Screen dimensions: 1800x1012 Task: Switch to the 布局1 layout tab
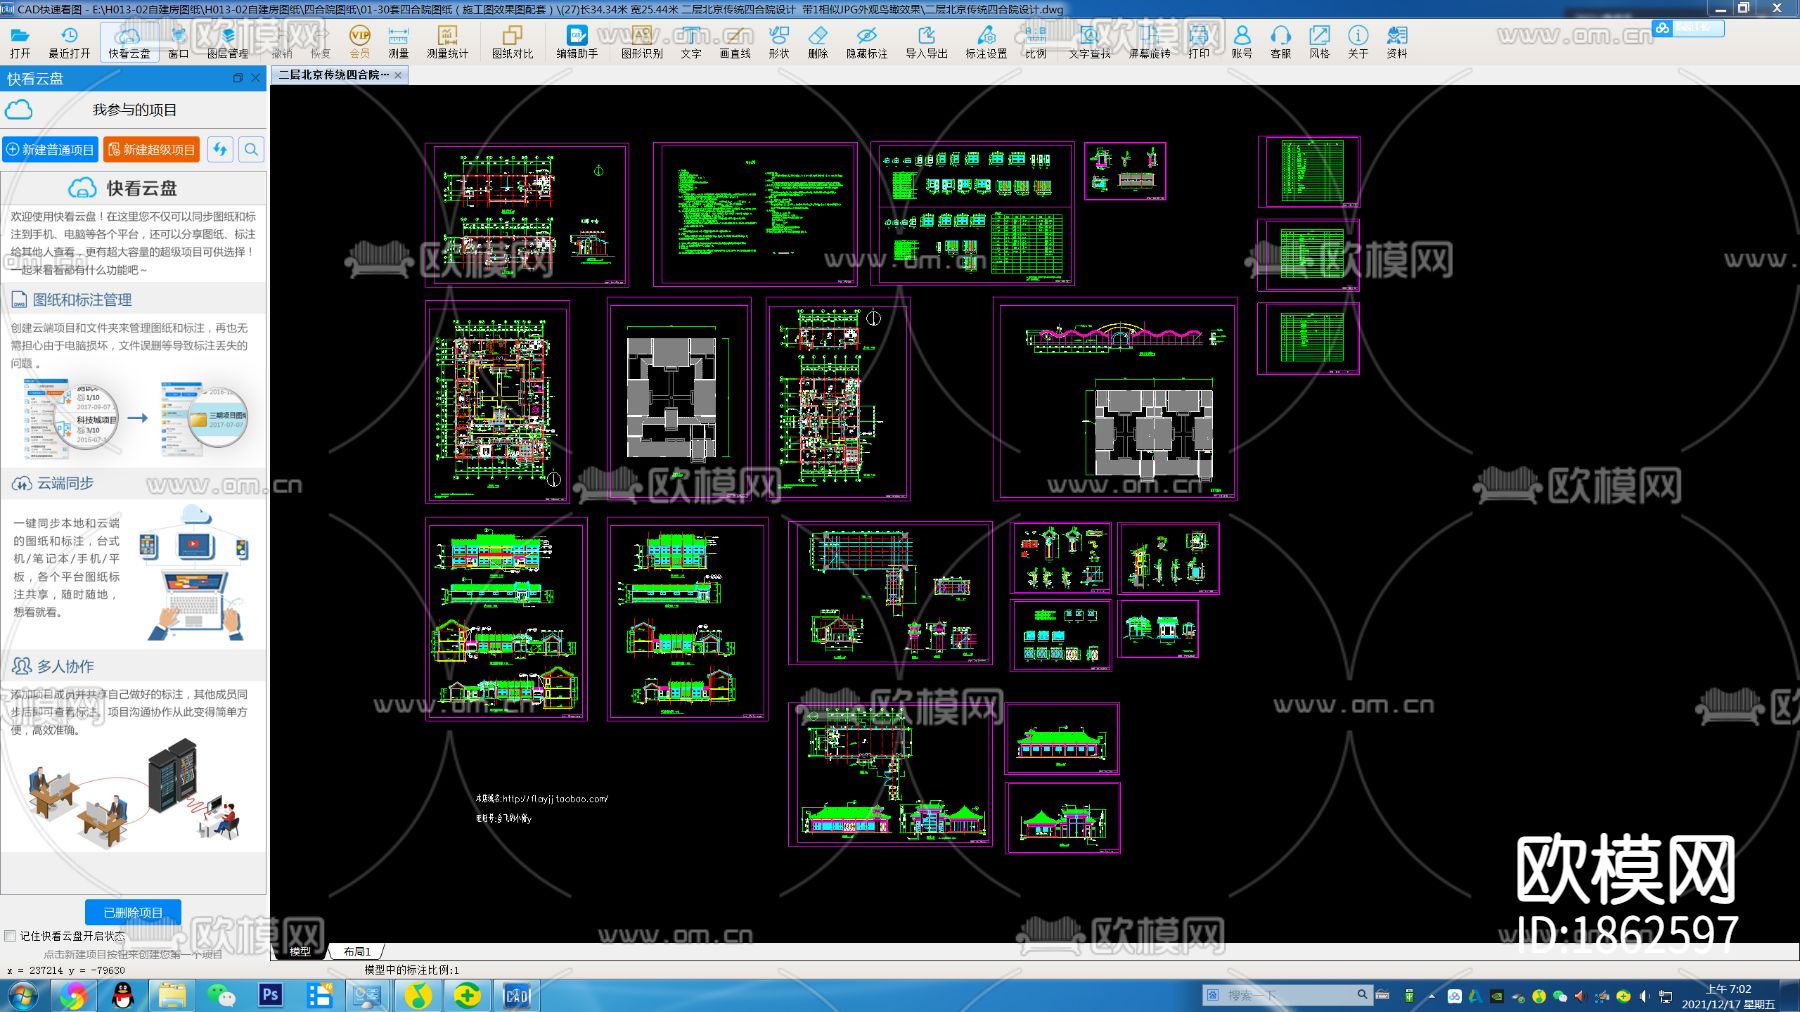point(357,951)
